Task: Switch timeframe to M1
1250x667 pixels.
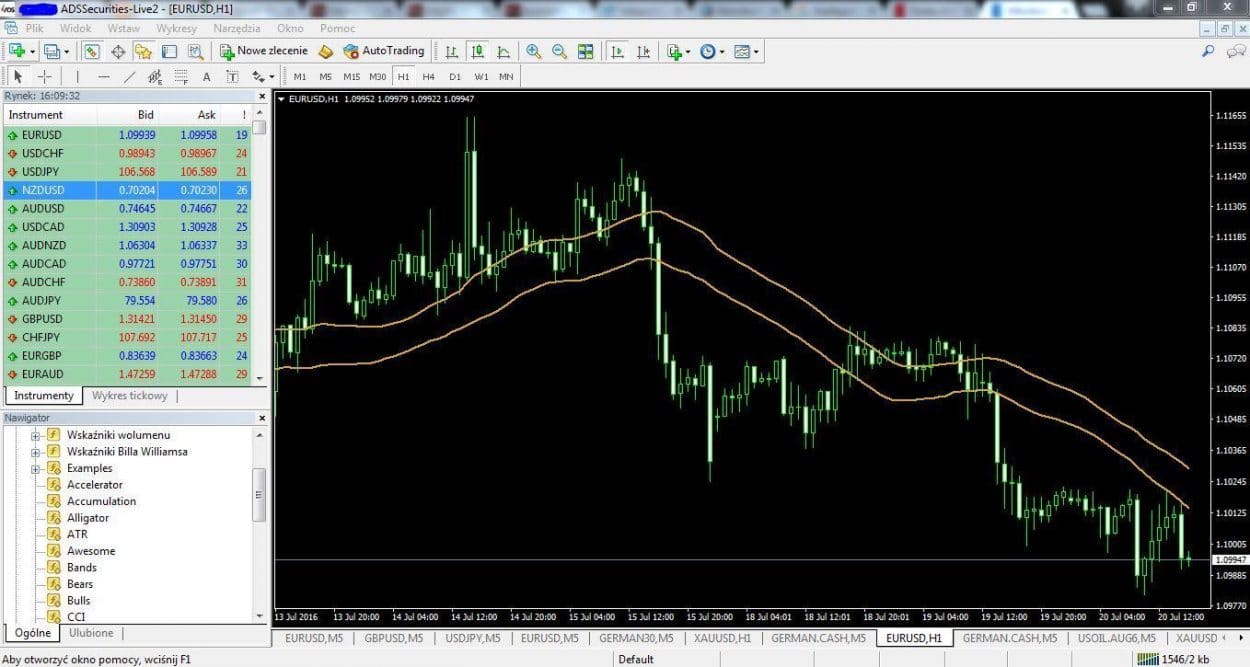Action: tap(300, 76)
